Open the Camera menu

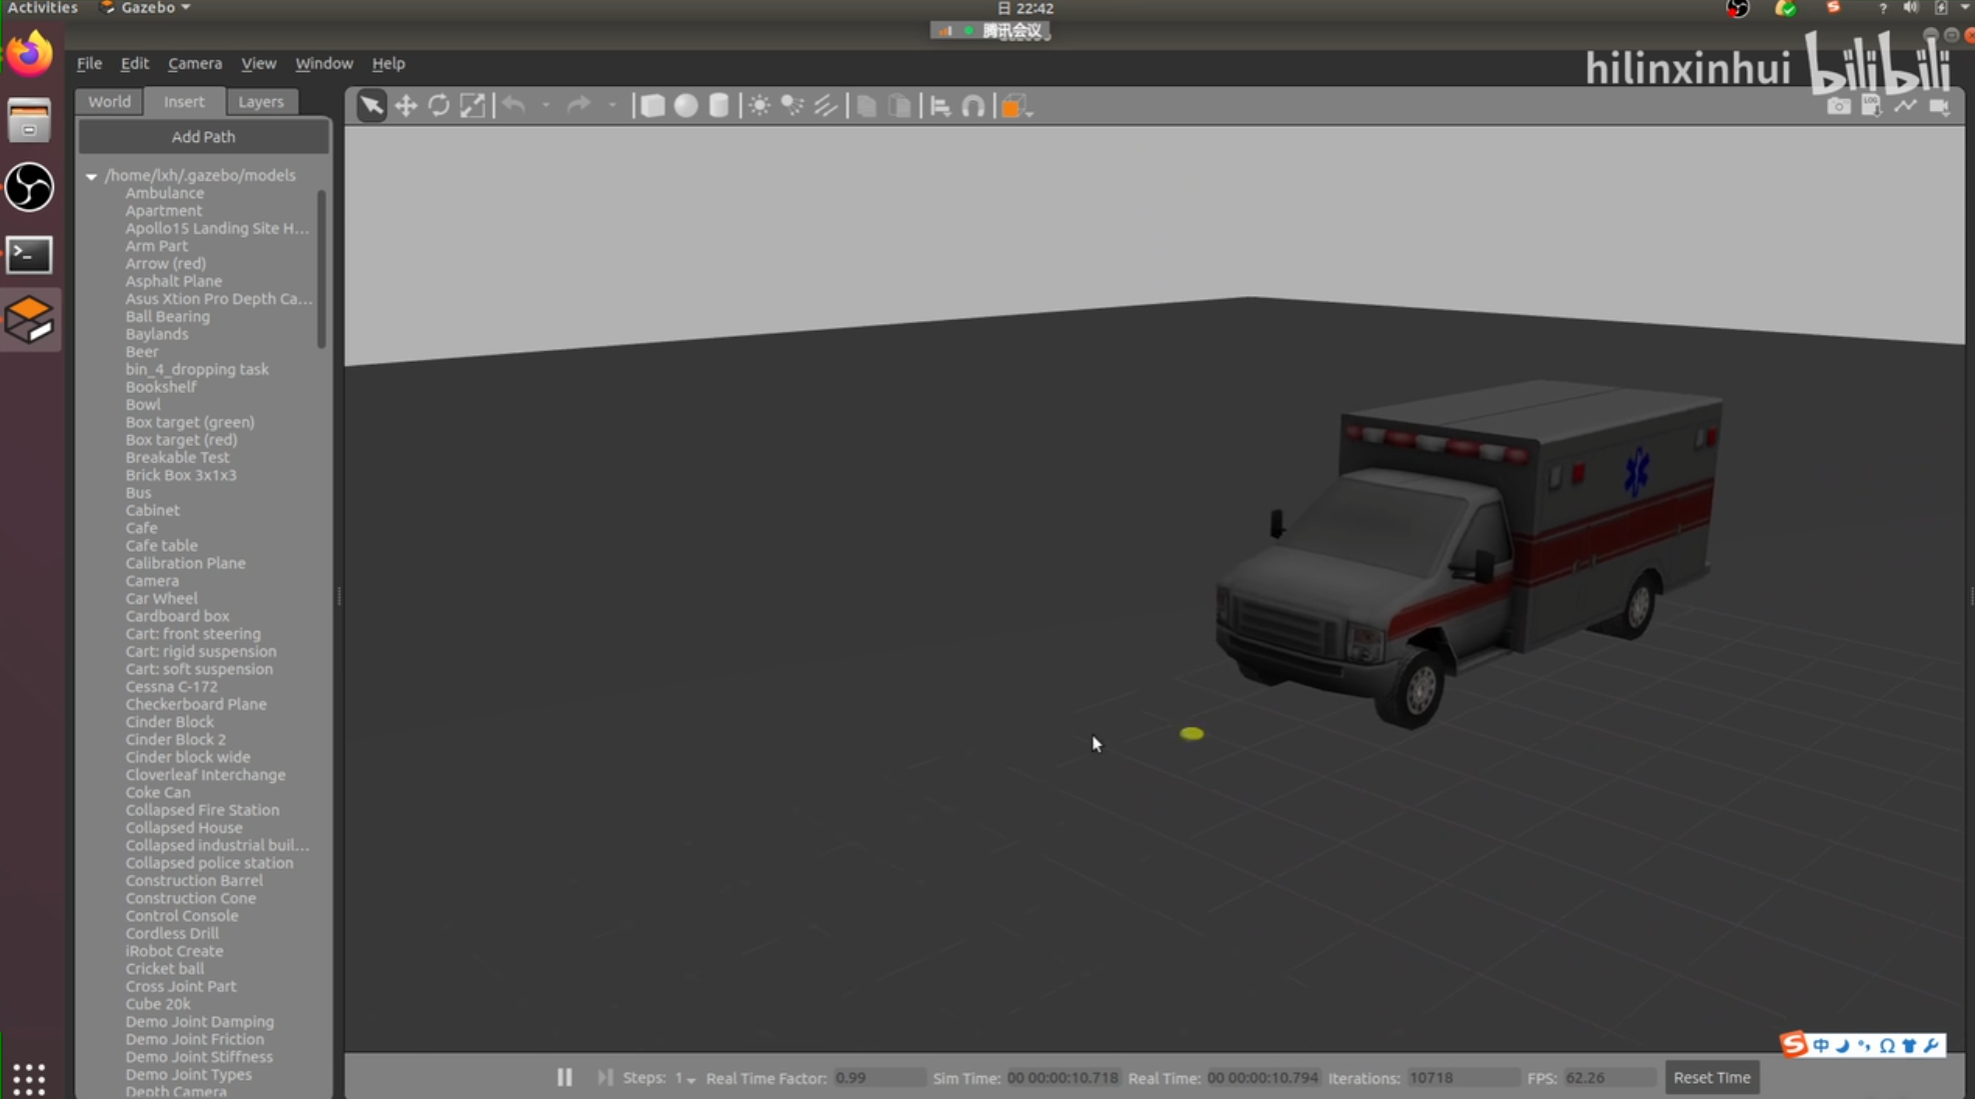point(195,63)
